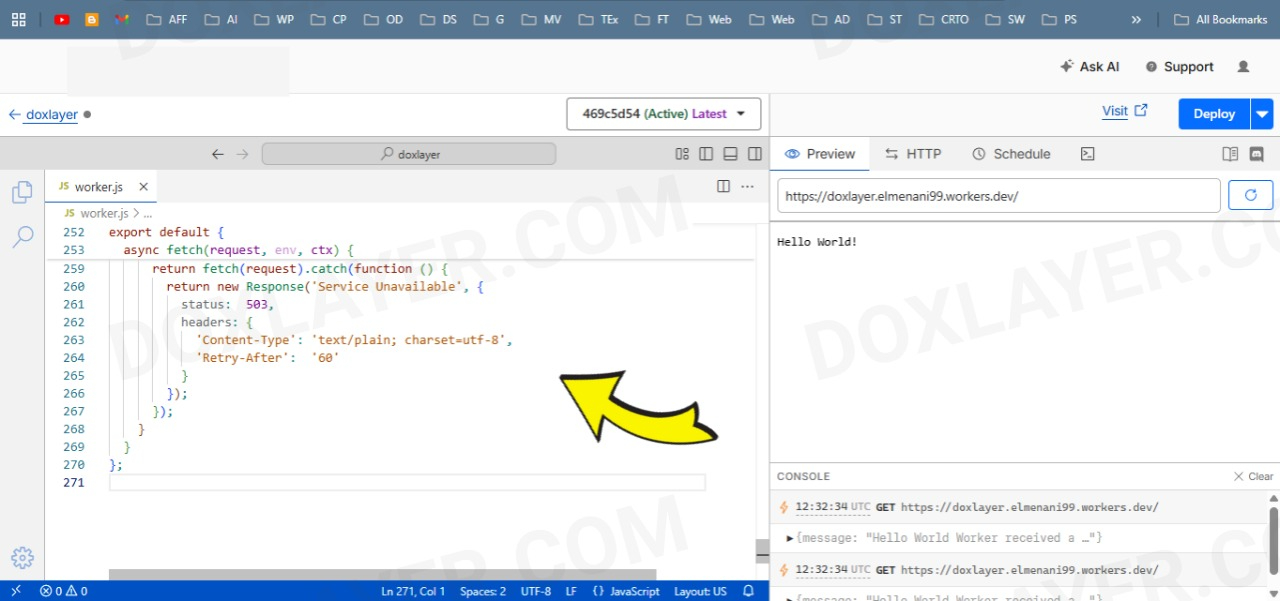Open the version 469c5d54 Active Latest dropdown
1280x601 pixels.
coord(663,114)
